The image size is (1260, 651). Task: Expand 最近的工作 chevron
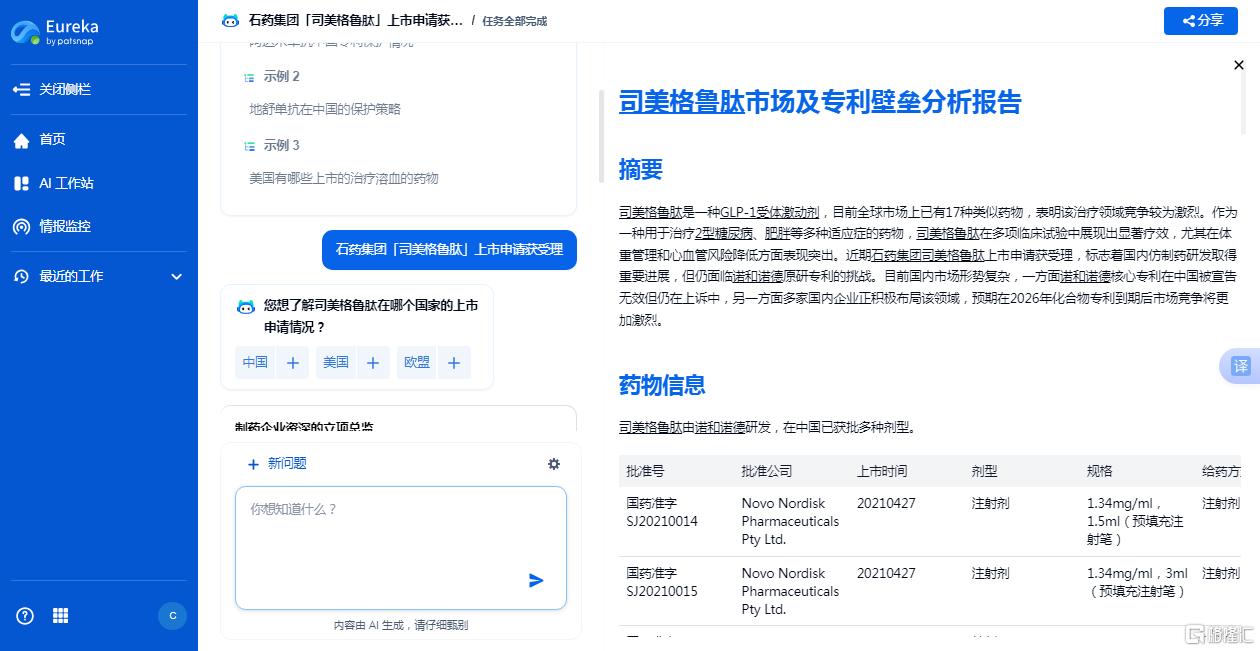(x=177, y=277)
